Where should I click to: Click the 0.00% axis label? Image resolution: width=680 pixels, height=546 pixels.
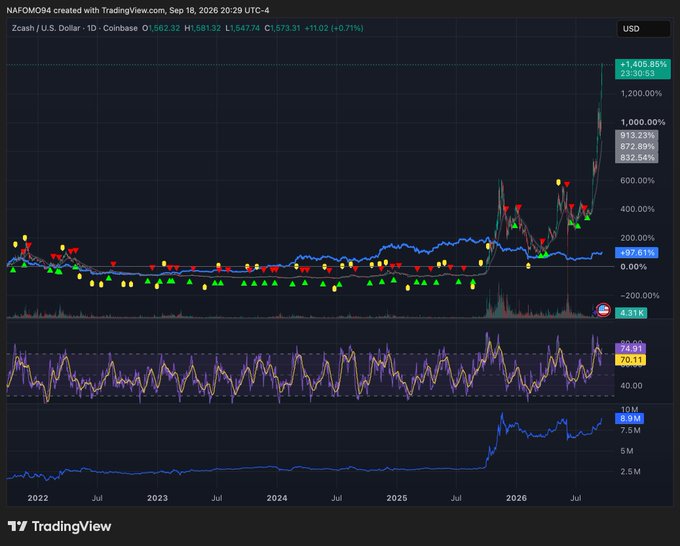click(x=634, y=267)
